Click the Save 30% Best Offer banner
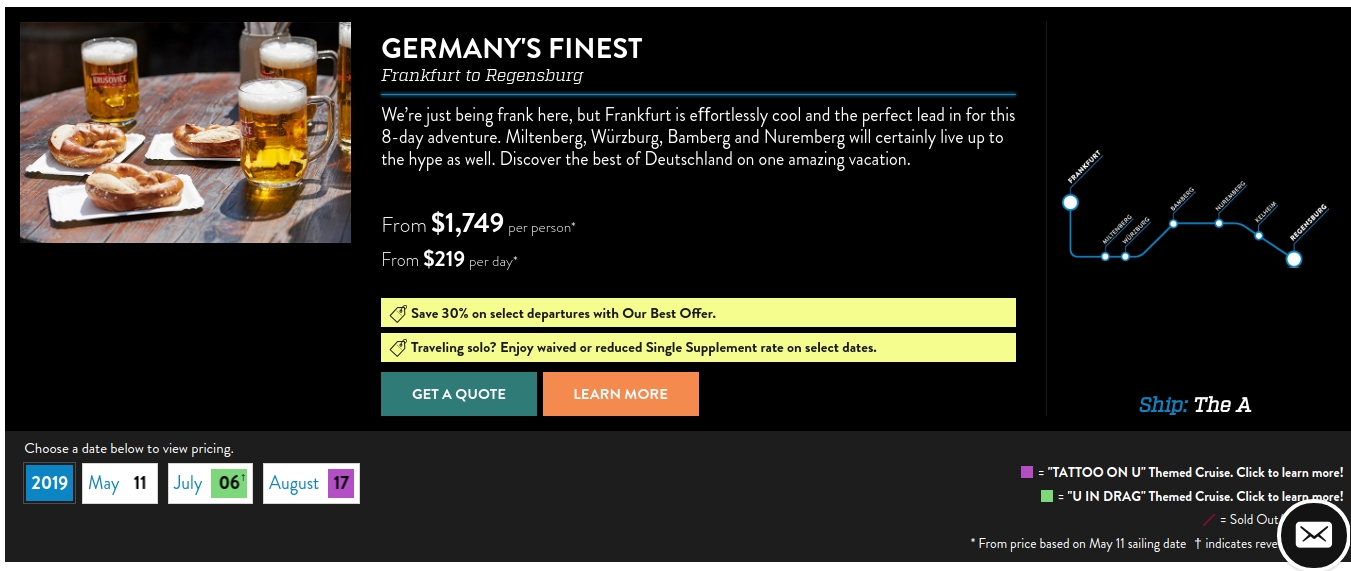The height and width of the screenshot is (571, 1351). click(698, 313)
